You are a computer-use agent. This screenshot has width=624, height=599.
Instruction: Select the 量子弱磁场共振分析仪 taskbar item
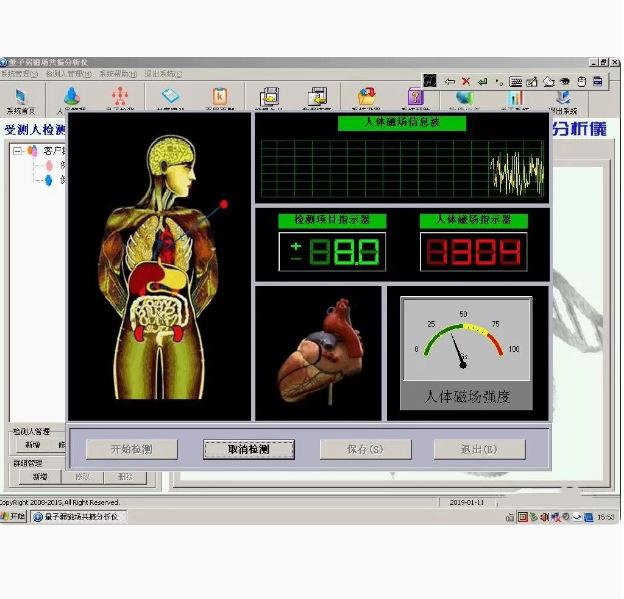tap(78, 517)
